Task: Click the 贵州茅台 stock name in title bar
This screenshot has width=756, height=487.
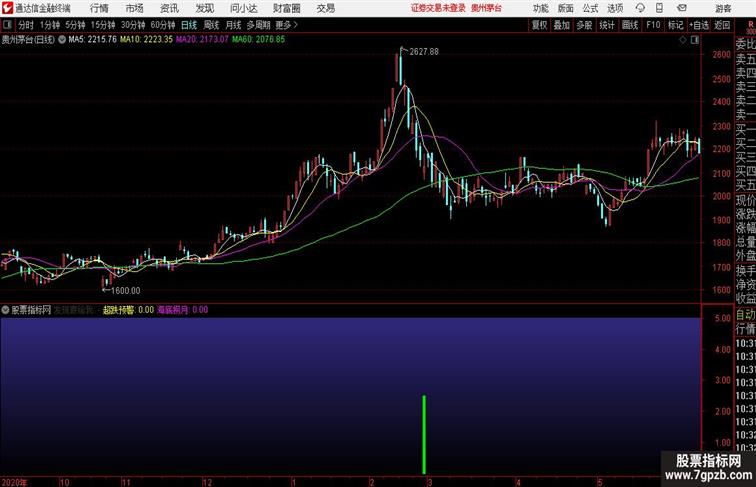Action: tap(486, 8)
